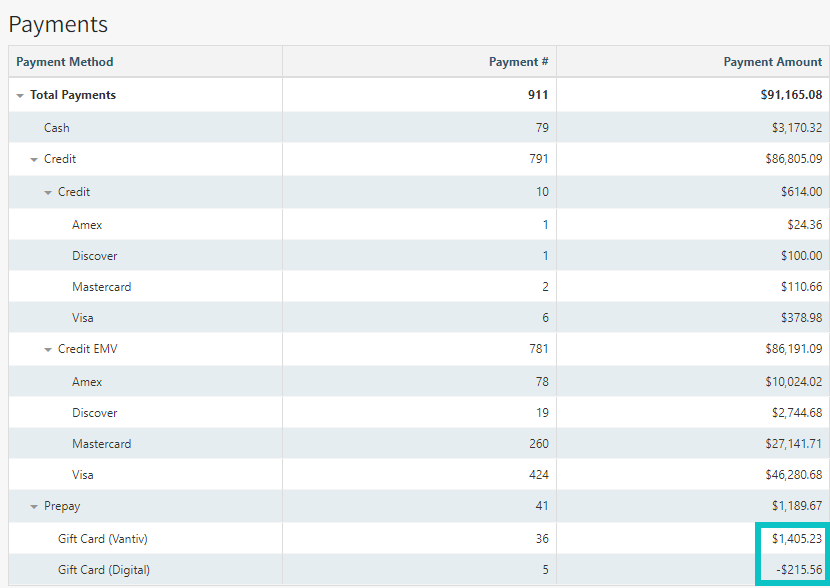This screenshot has height=588, width=830.
Task: Select the Gift Card (Vantiv) row label
Action: 103,539
